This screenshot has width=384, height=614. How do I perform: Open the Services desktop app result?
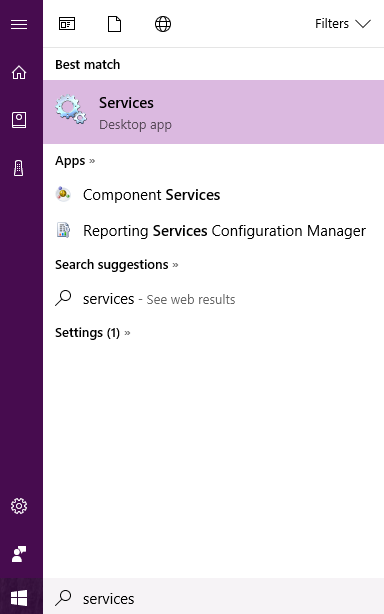coord(213,112)
